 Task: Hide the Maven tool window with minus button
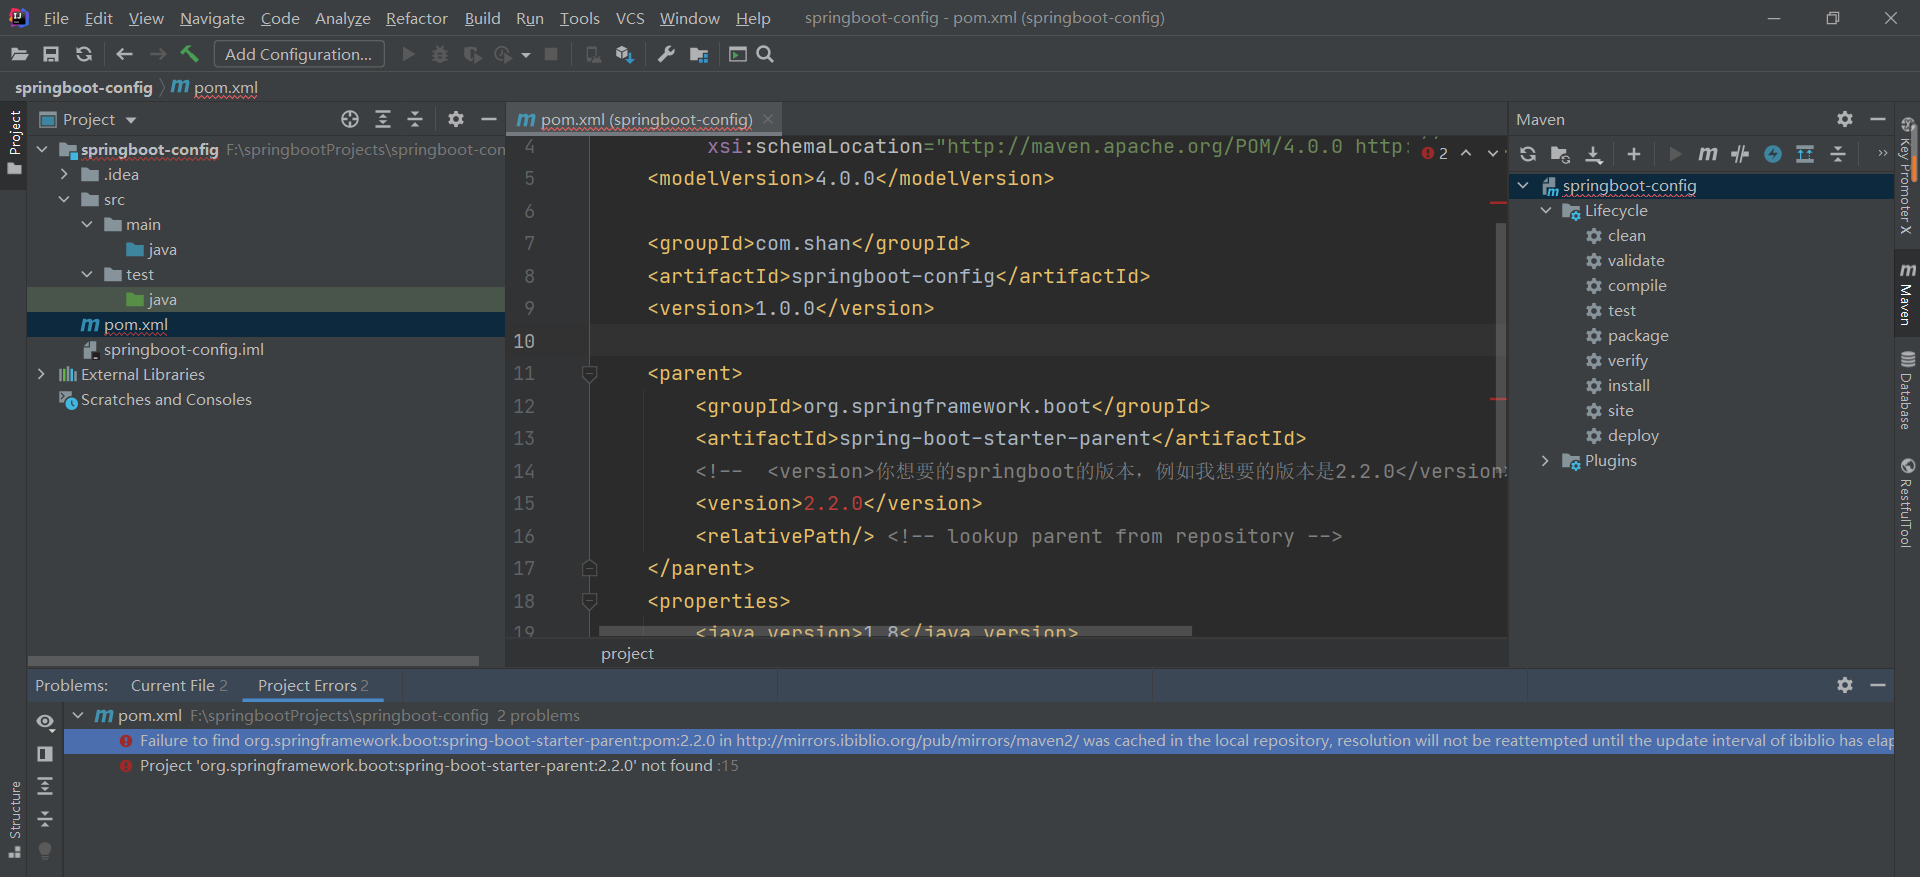click(x=1878, y=119)
